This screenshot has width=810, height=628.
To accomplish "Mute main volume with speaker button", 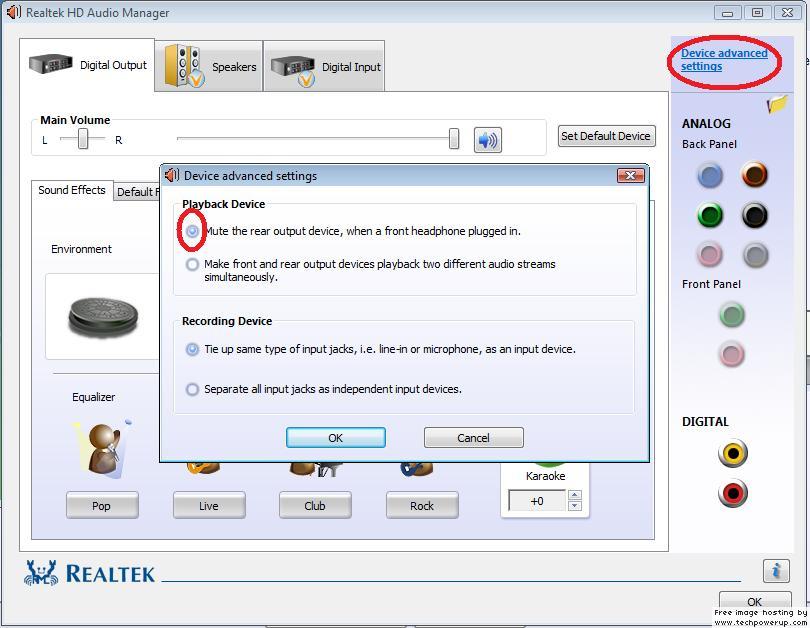I will (x=488, y=140).
